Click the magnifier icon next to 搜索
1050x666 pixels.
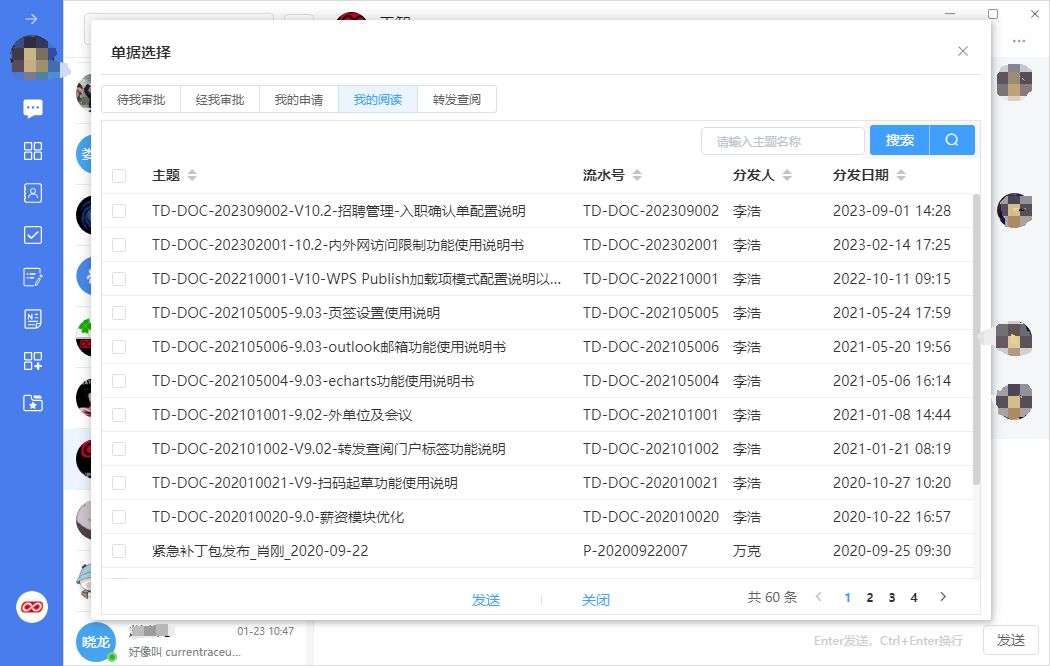(952, 141)
